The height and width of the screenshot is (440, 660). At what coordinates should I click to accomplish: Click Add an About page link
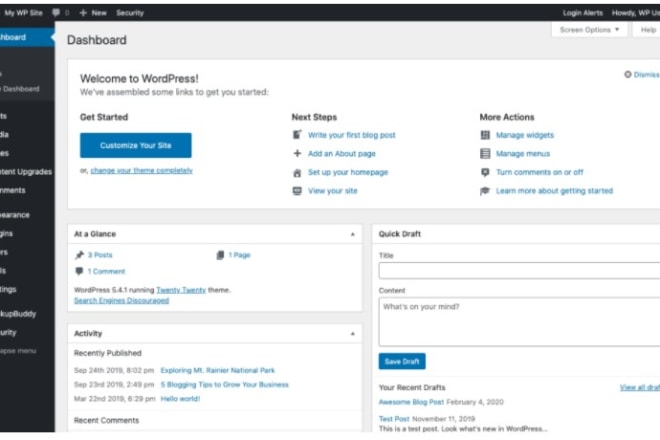[341, 153]
